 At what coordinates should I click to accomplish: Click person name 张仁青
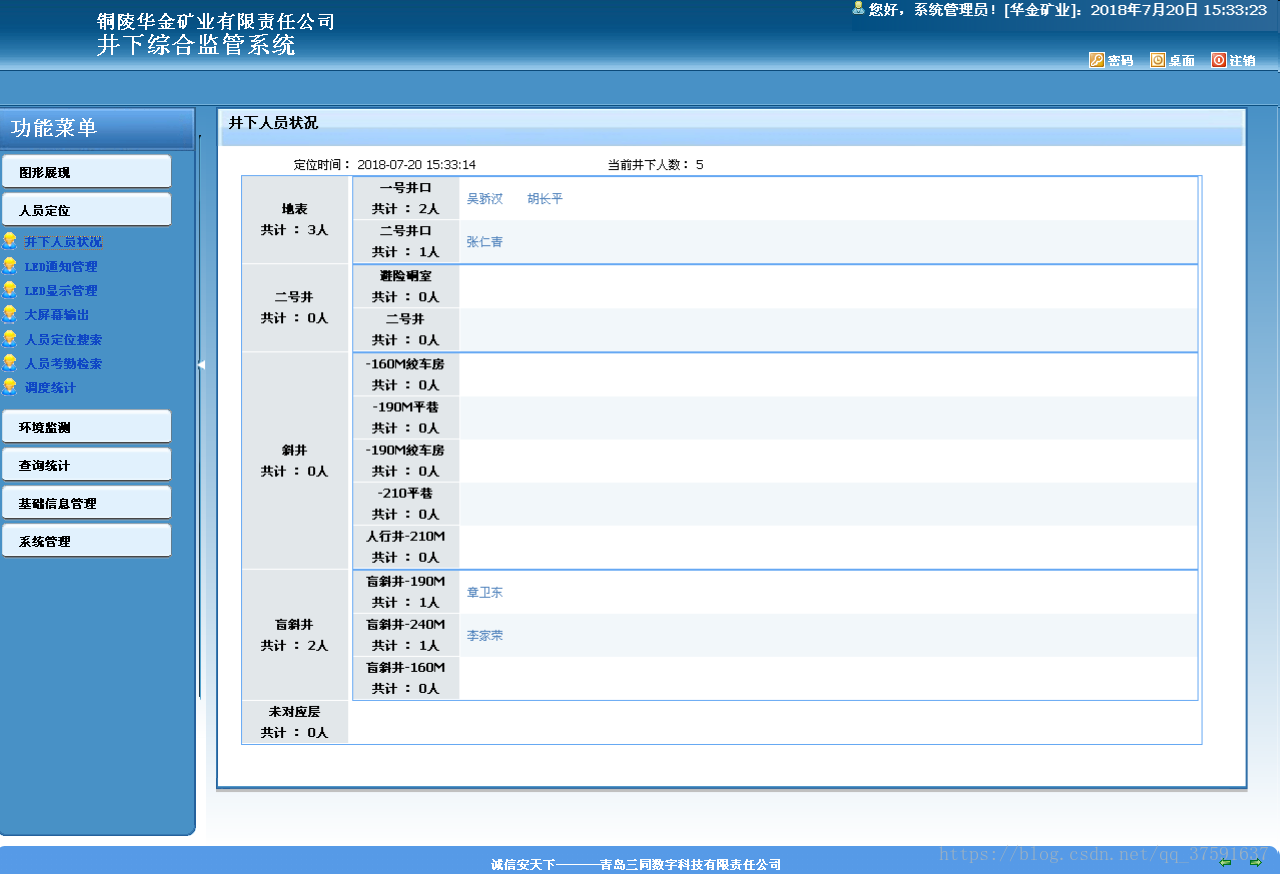(x=485, y=242)
